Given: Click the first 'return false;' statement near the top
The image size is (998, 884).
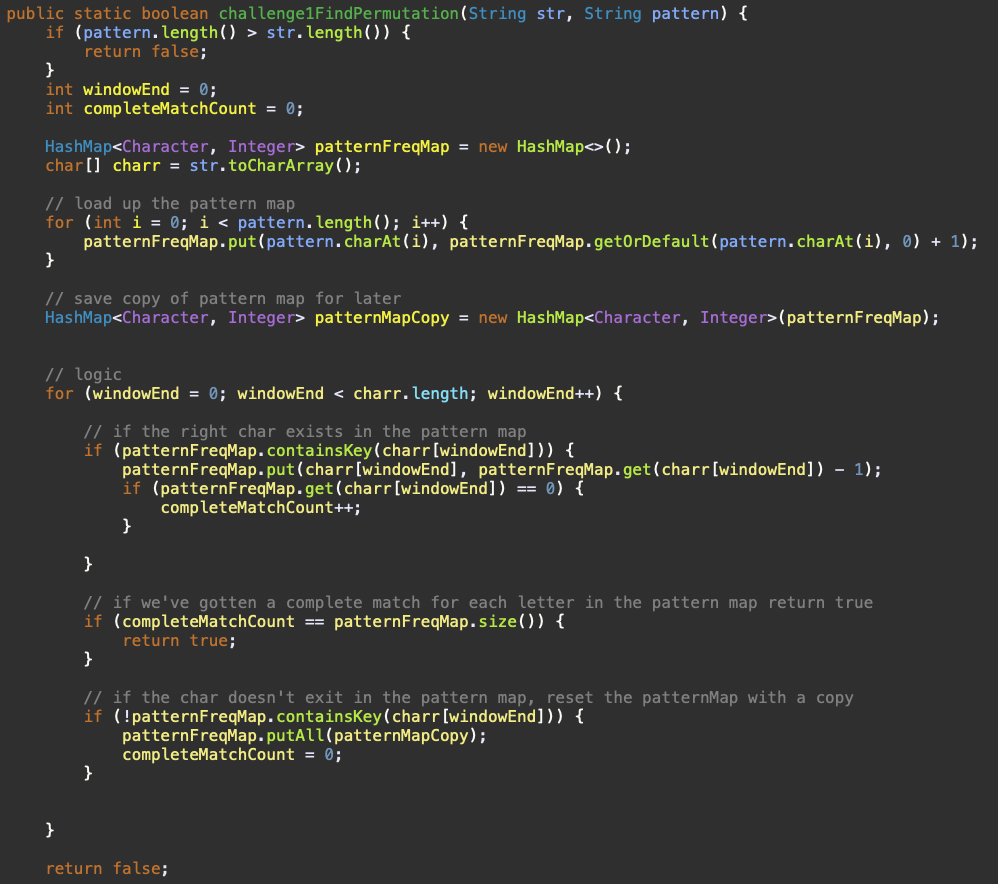Looking at the screenshot, I should (x=142, y=52).
